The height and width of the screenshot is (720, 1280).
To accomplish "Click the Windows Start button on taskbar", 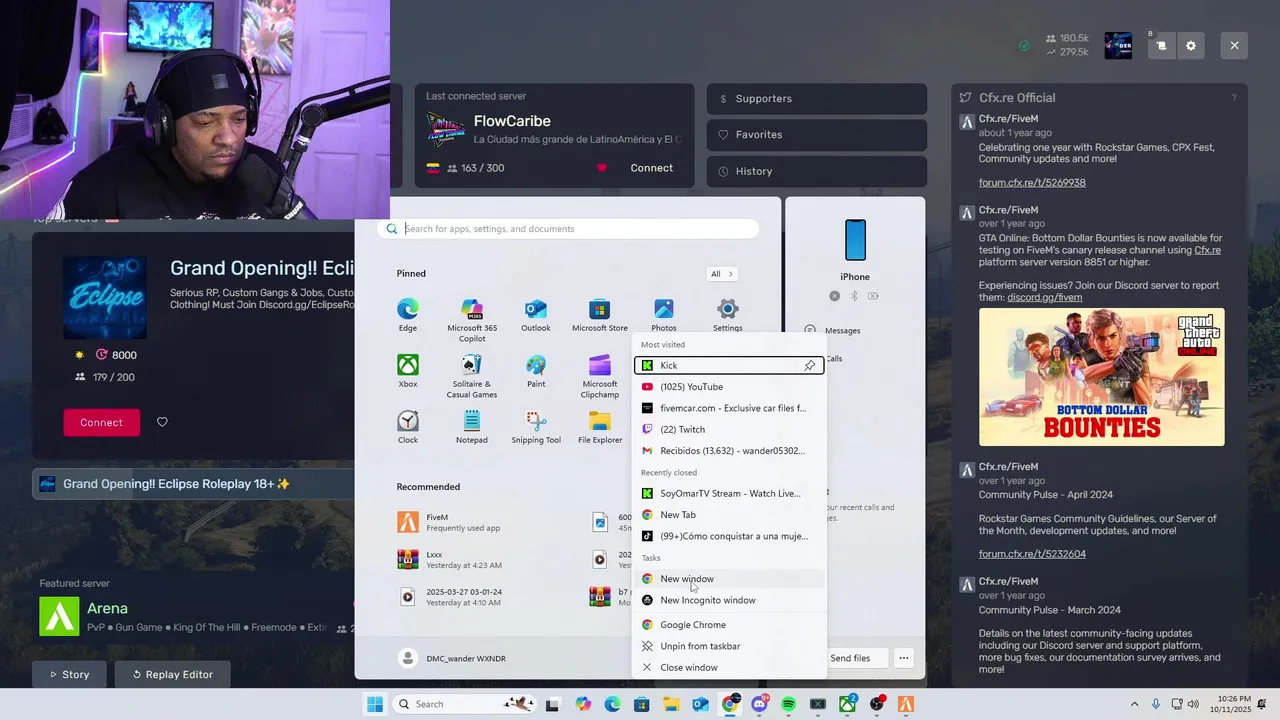I will coord(375,704).
